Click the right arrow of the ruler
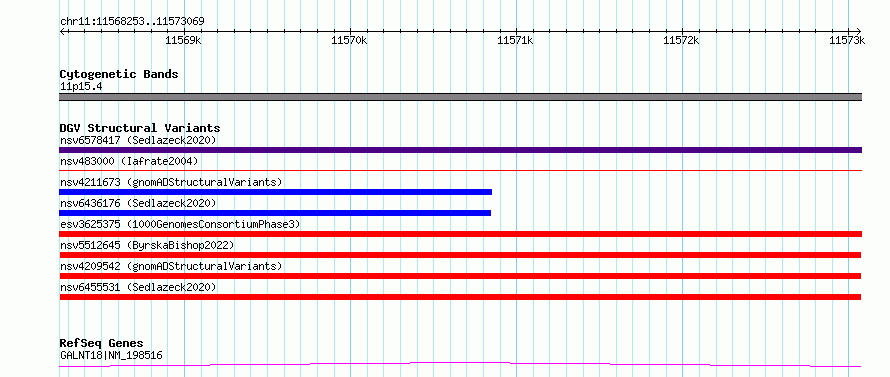Image resolution: width=890 pixels, height=377 pixels. pyautogui.click(x=858, y=31)
